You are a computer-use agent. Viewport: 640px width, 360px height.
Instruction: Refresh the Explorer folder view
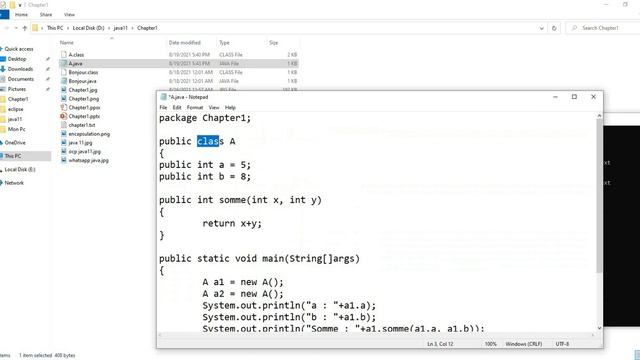[554, 28]
